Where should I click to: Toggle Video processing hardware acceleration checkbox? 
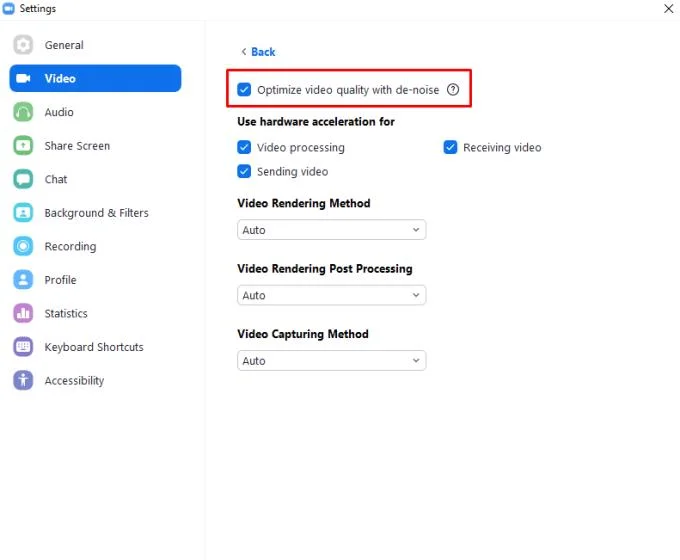point(244,147)
